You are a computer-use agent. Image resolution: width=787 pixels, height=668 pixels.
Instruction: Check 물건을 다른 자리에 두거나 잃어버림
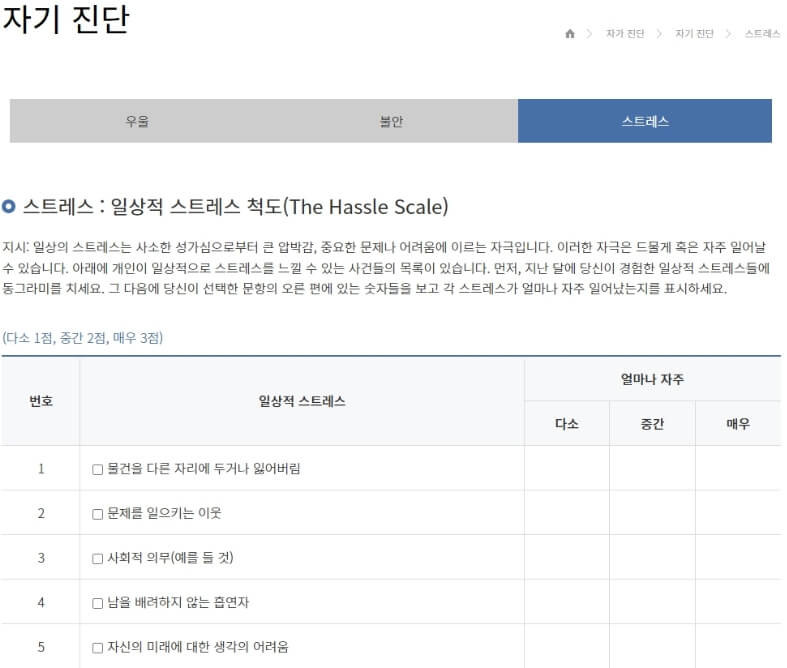point(97,469)
